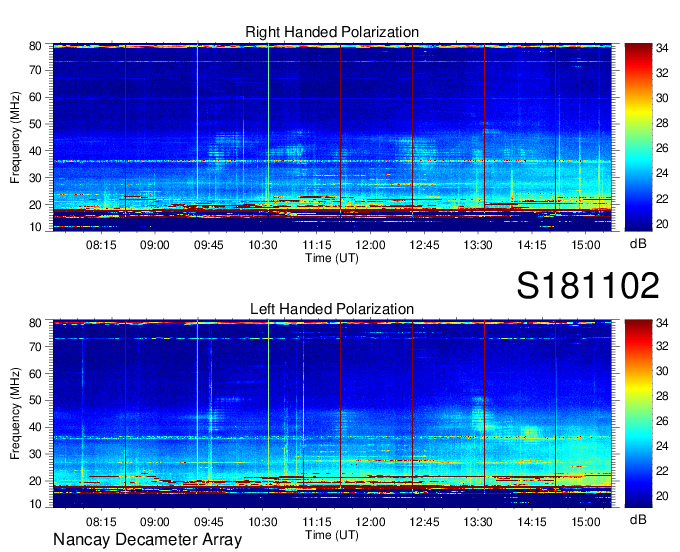Click the 70 MHz tick of the Left Handed plot
Image resolution: width=680 pixels, height=552 pixels.
point(35,347)
